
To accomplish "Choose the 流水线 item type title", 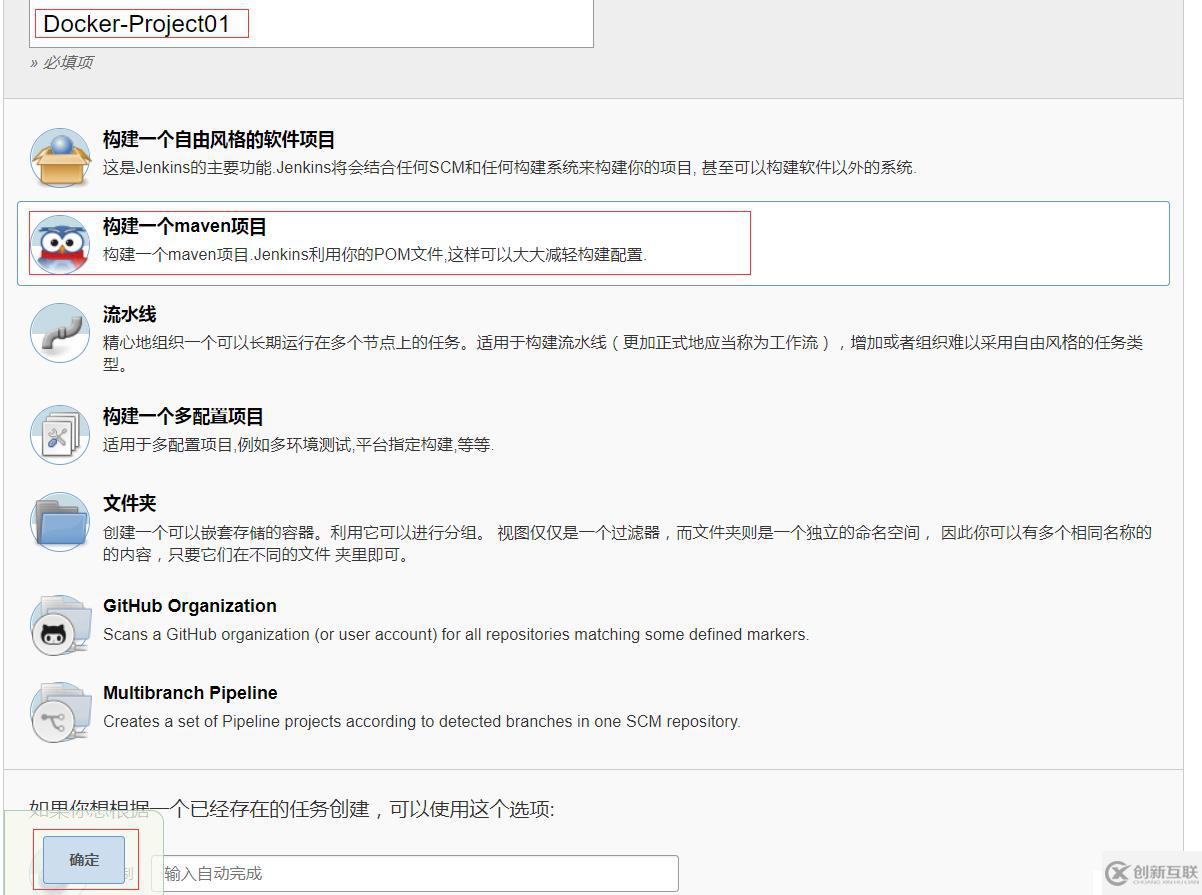I will click(x=130, y=314).
